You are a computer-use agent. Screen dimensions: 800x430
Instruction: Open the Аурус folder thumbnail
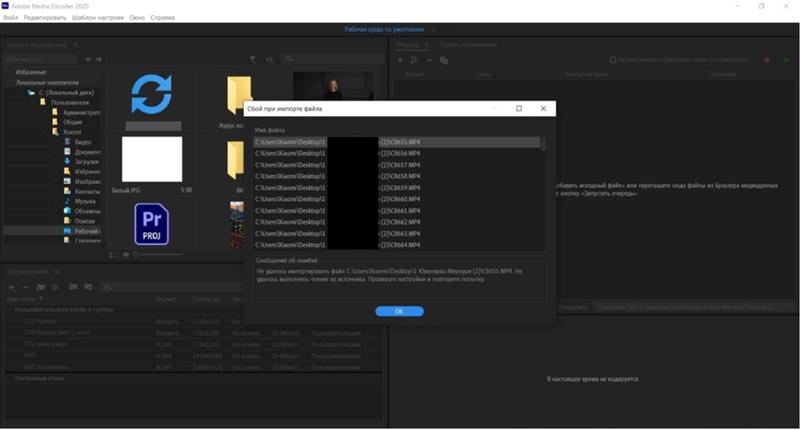coord(239,95)
